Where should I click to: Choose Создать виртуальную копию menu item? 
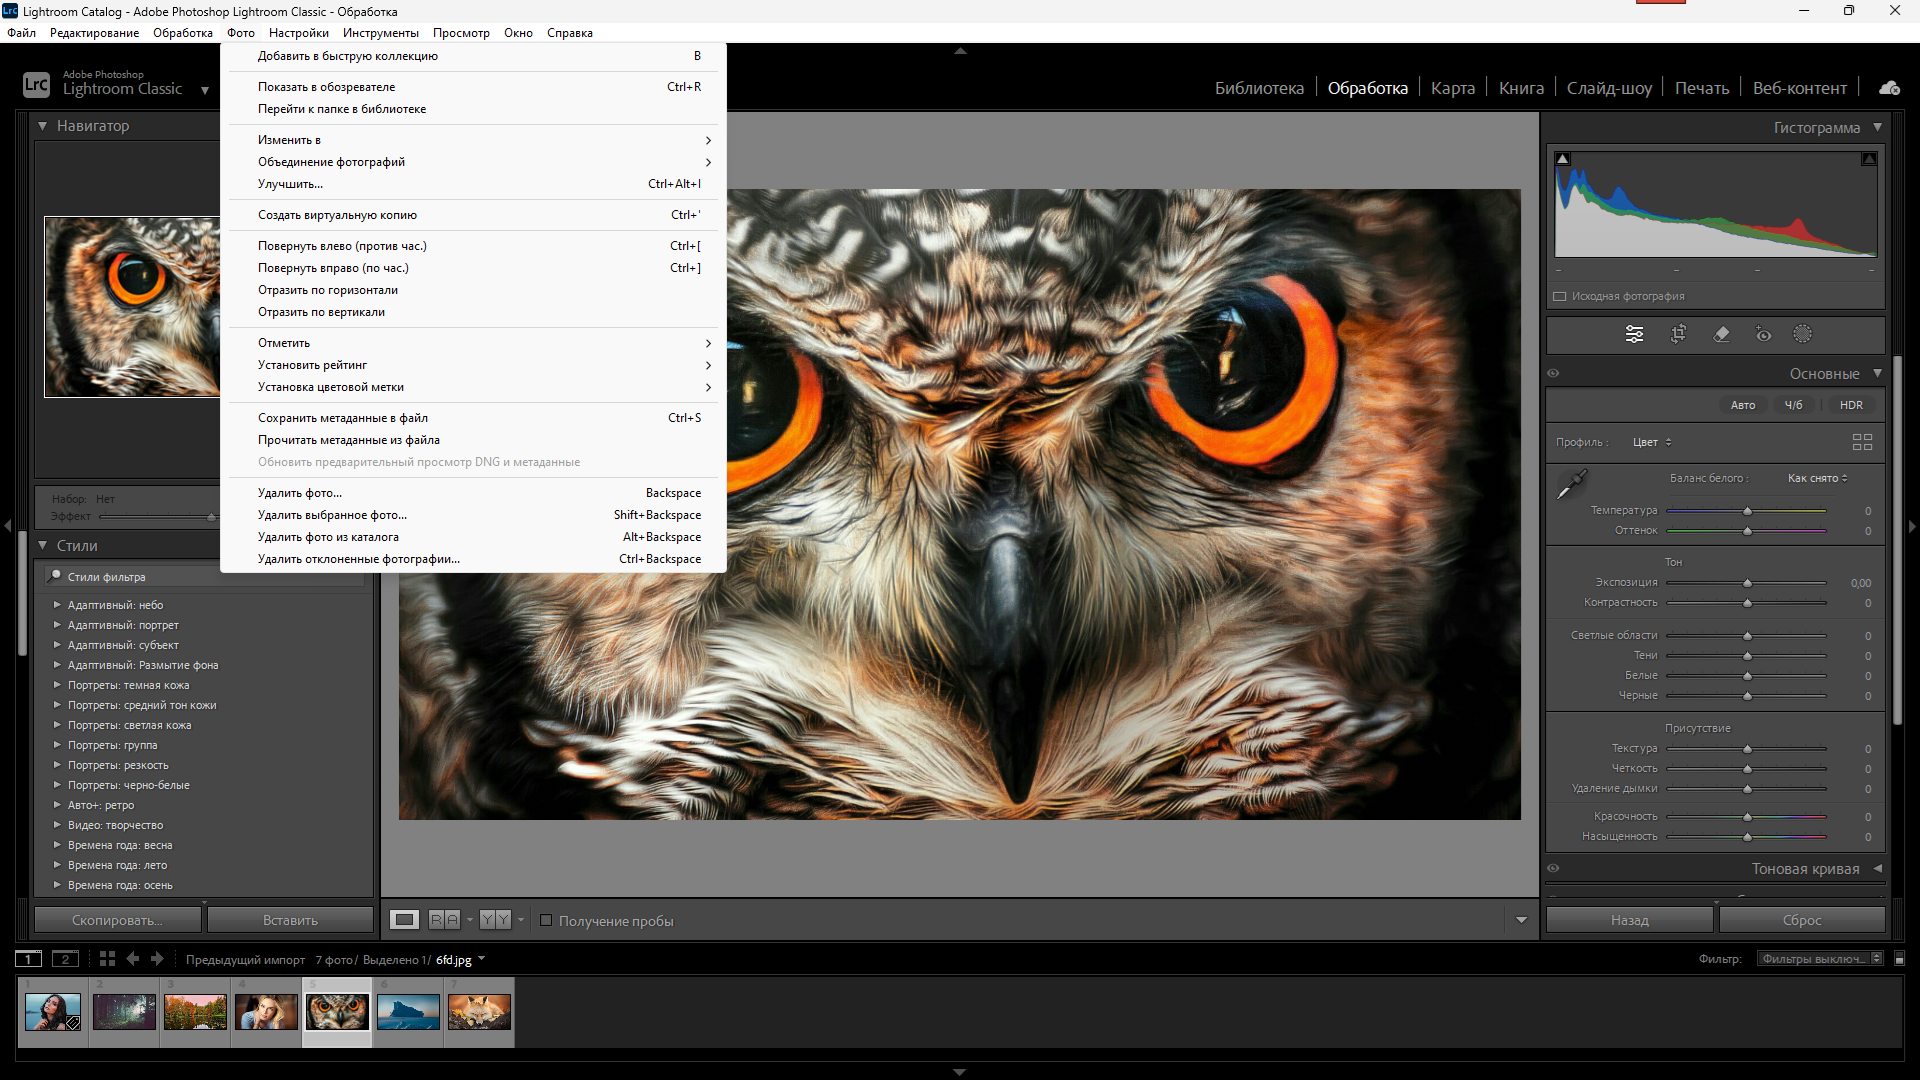(337, 215)
